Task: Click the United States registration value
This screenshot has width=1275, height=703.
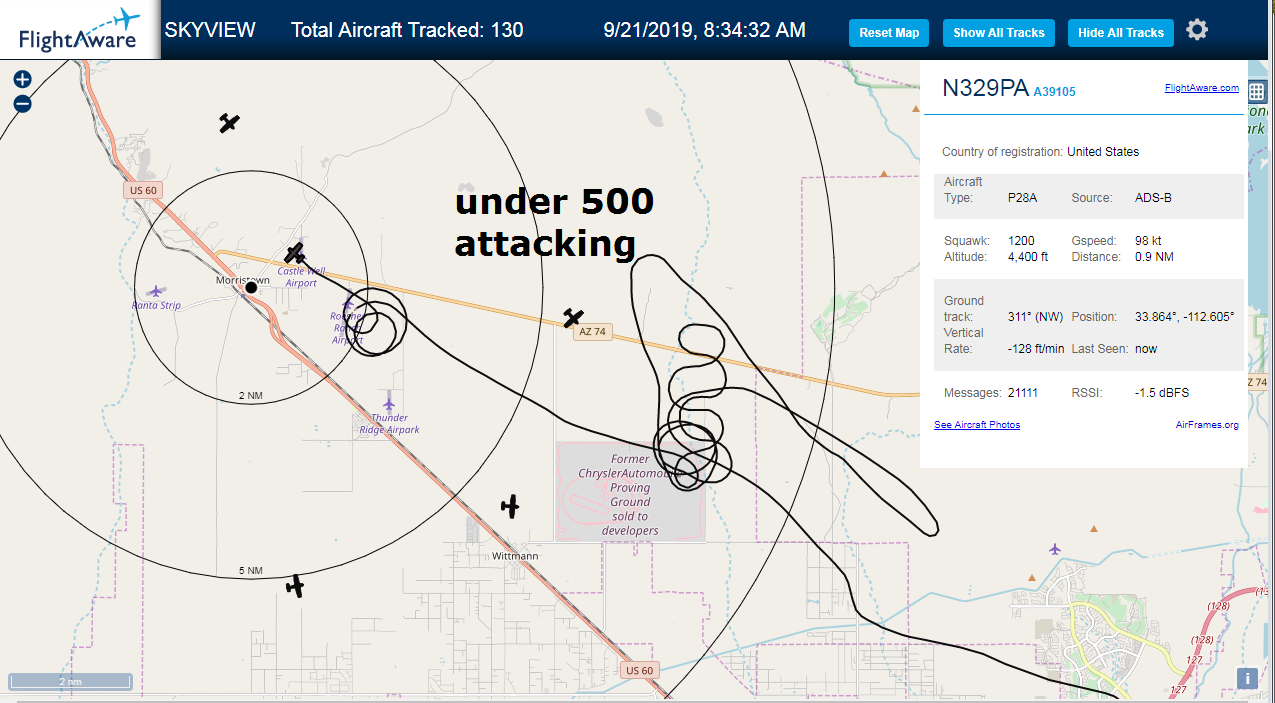Action: pyautogui.click(x=1103, y=152)
